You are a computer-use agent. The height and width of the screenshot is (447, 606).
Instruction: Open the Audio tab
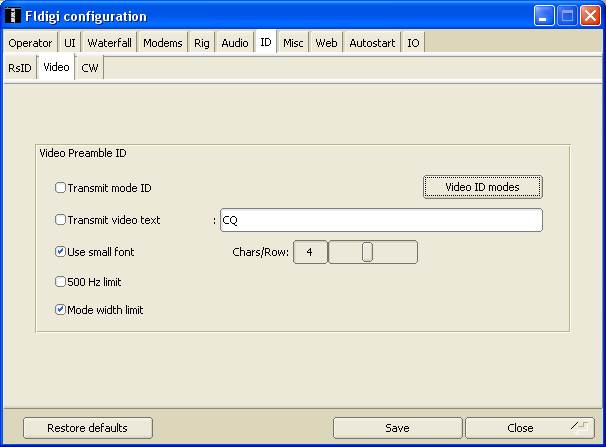[235, 43]
